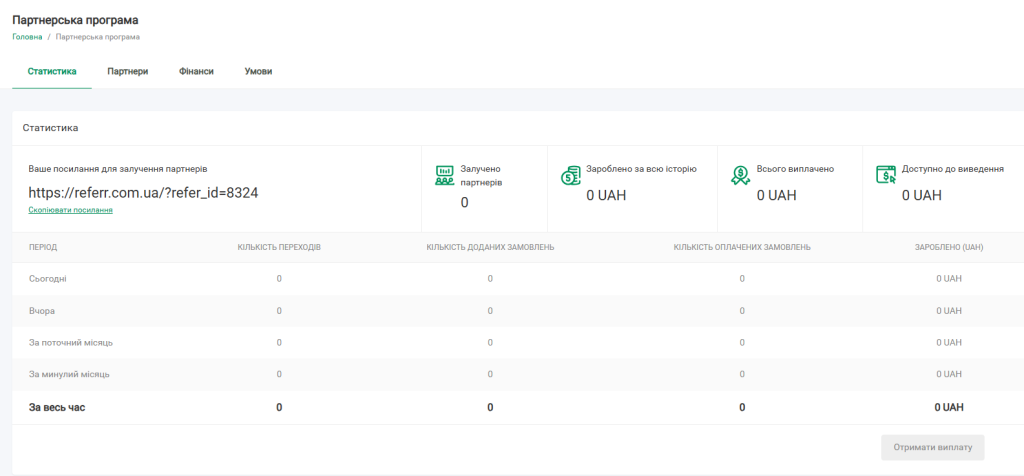Viewport: 1024px width, 476px height.
Task: Go to the Умови tab
Action: pos(258,71)
